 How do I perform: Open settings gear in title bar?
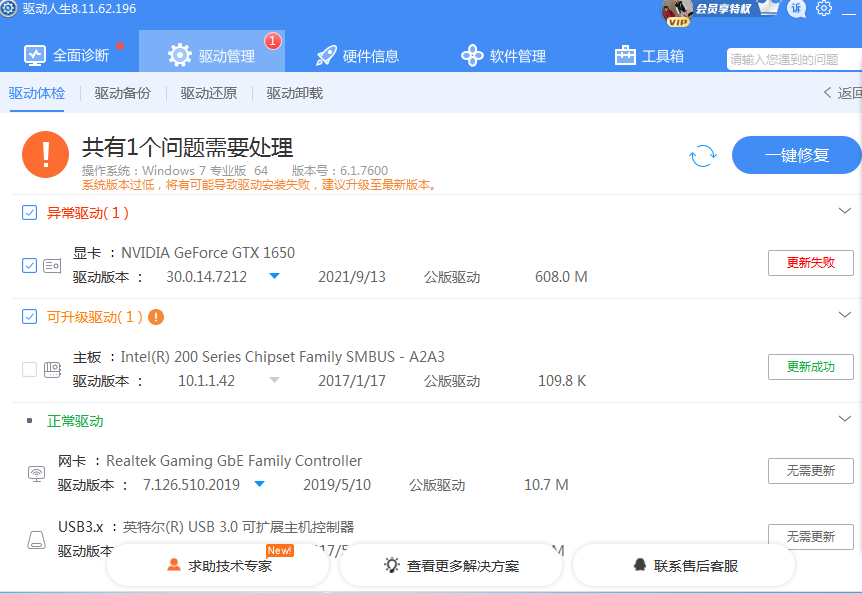coord(824,8)
